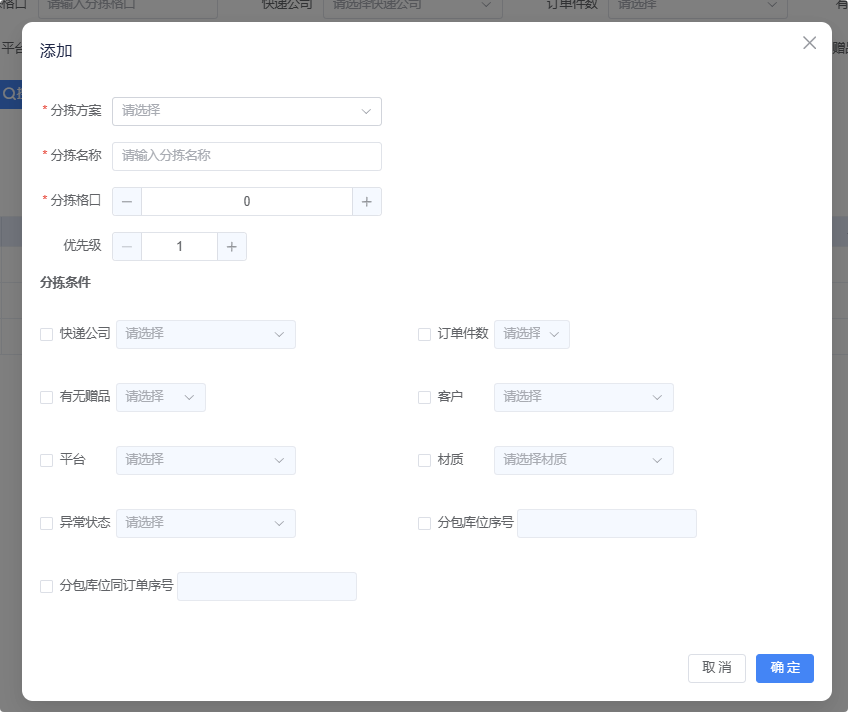Decrease 优先级 with minus button
The width and height of the screenshot is (848, 712).
tap(127, 247)
